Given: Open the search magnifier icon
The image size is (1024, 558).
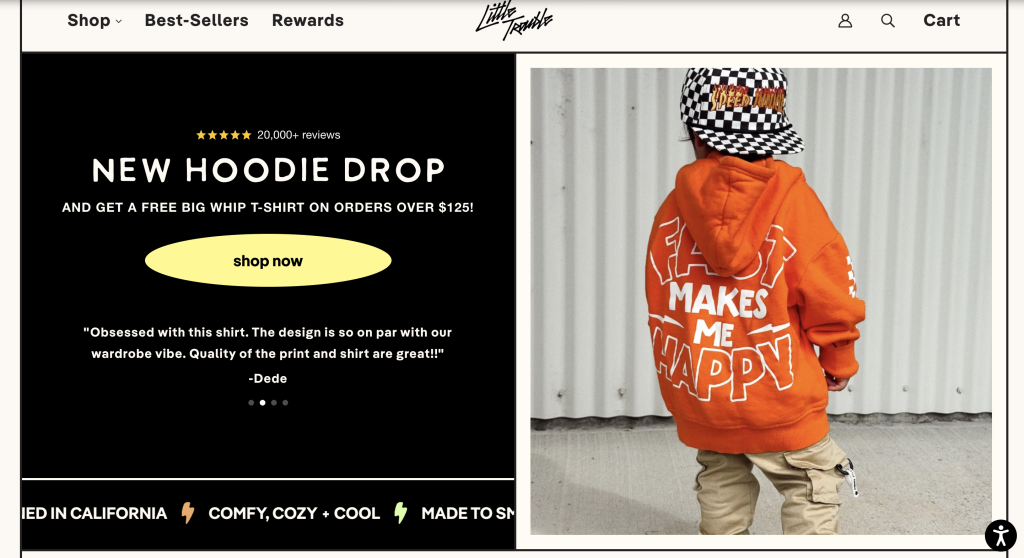Looking at the screenshot, I should [x=888, y=21].
